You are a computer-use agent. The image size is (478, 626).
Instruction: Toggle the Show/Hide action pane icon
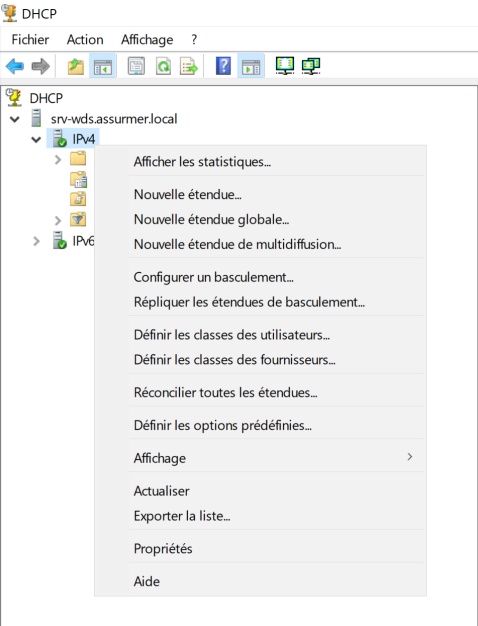pyautogui.click(x=251, y=66)
